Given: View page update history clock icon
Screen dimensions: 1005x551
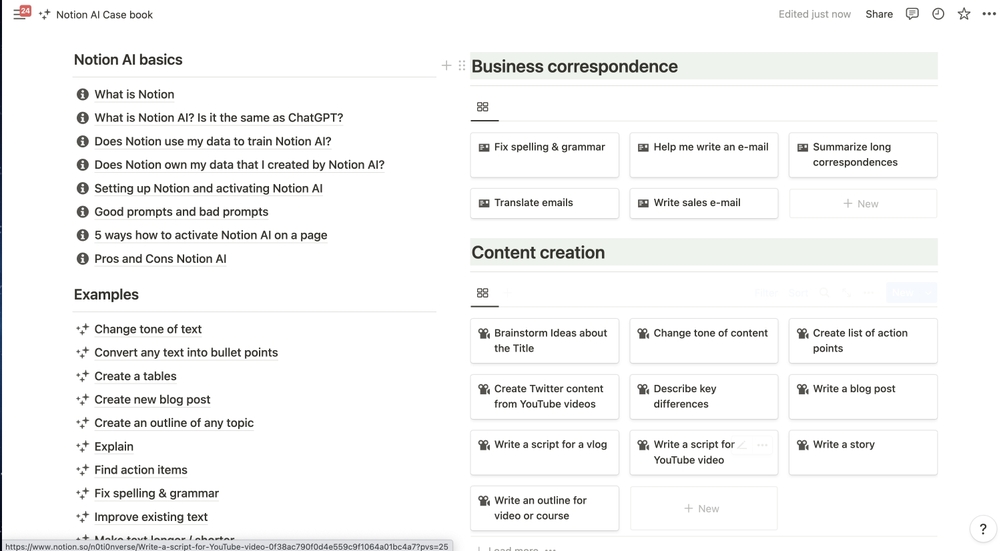Looking at the screenshot, I should coord(938,14).
